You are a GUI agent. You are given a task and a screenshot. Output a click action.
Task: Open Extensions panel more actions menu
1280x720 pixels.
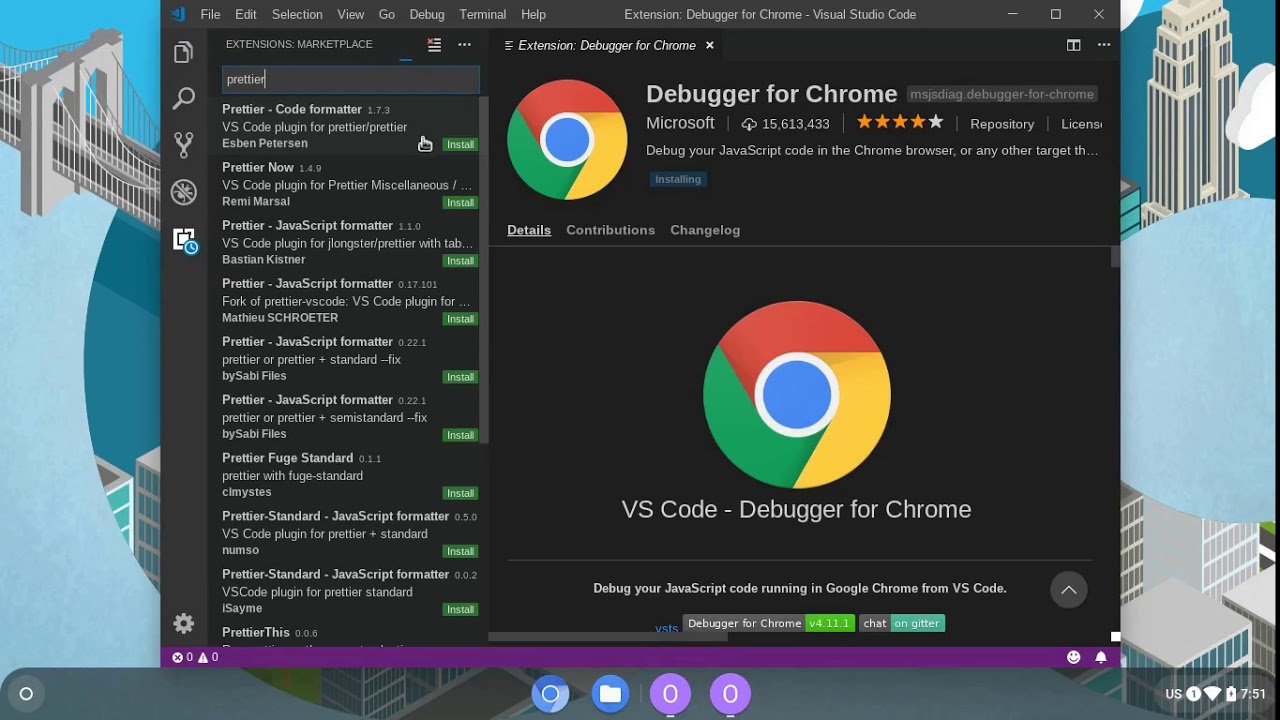464,44
